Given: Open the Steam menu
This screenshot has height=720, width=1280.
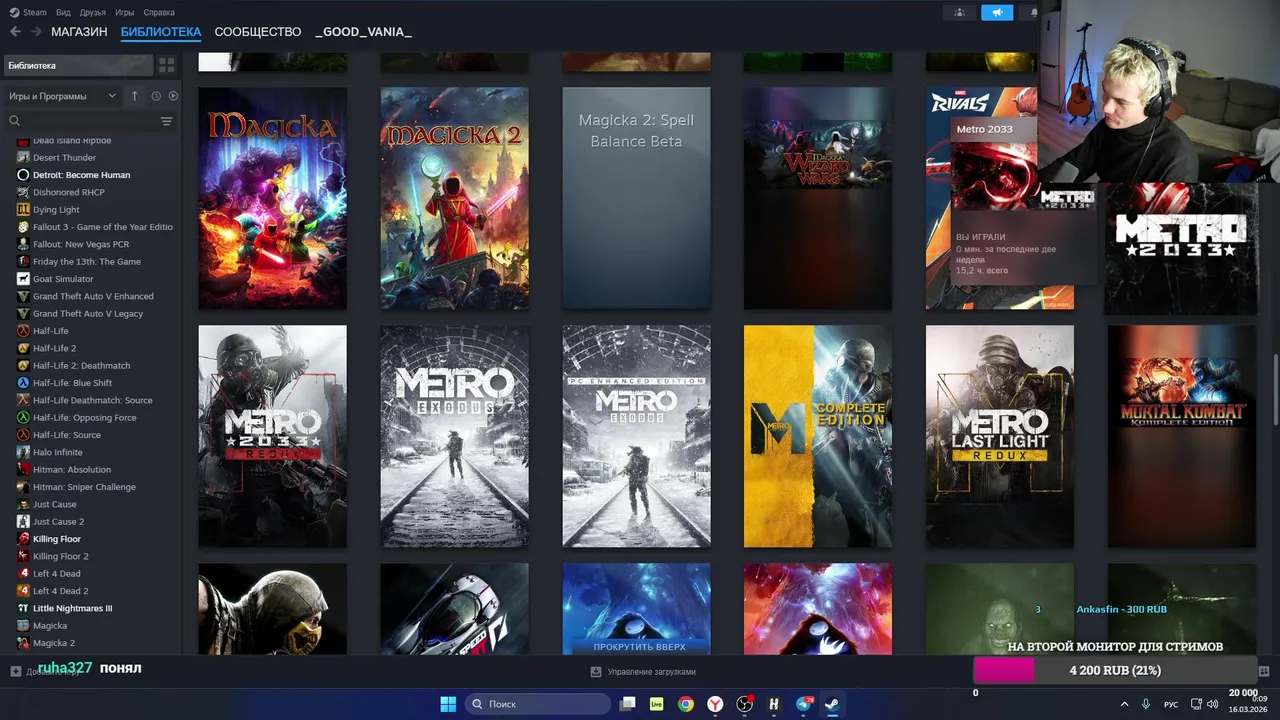Looking at the screenshot, I should [28, 12].
